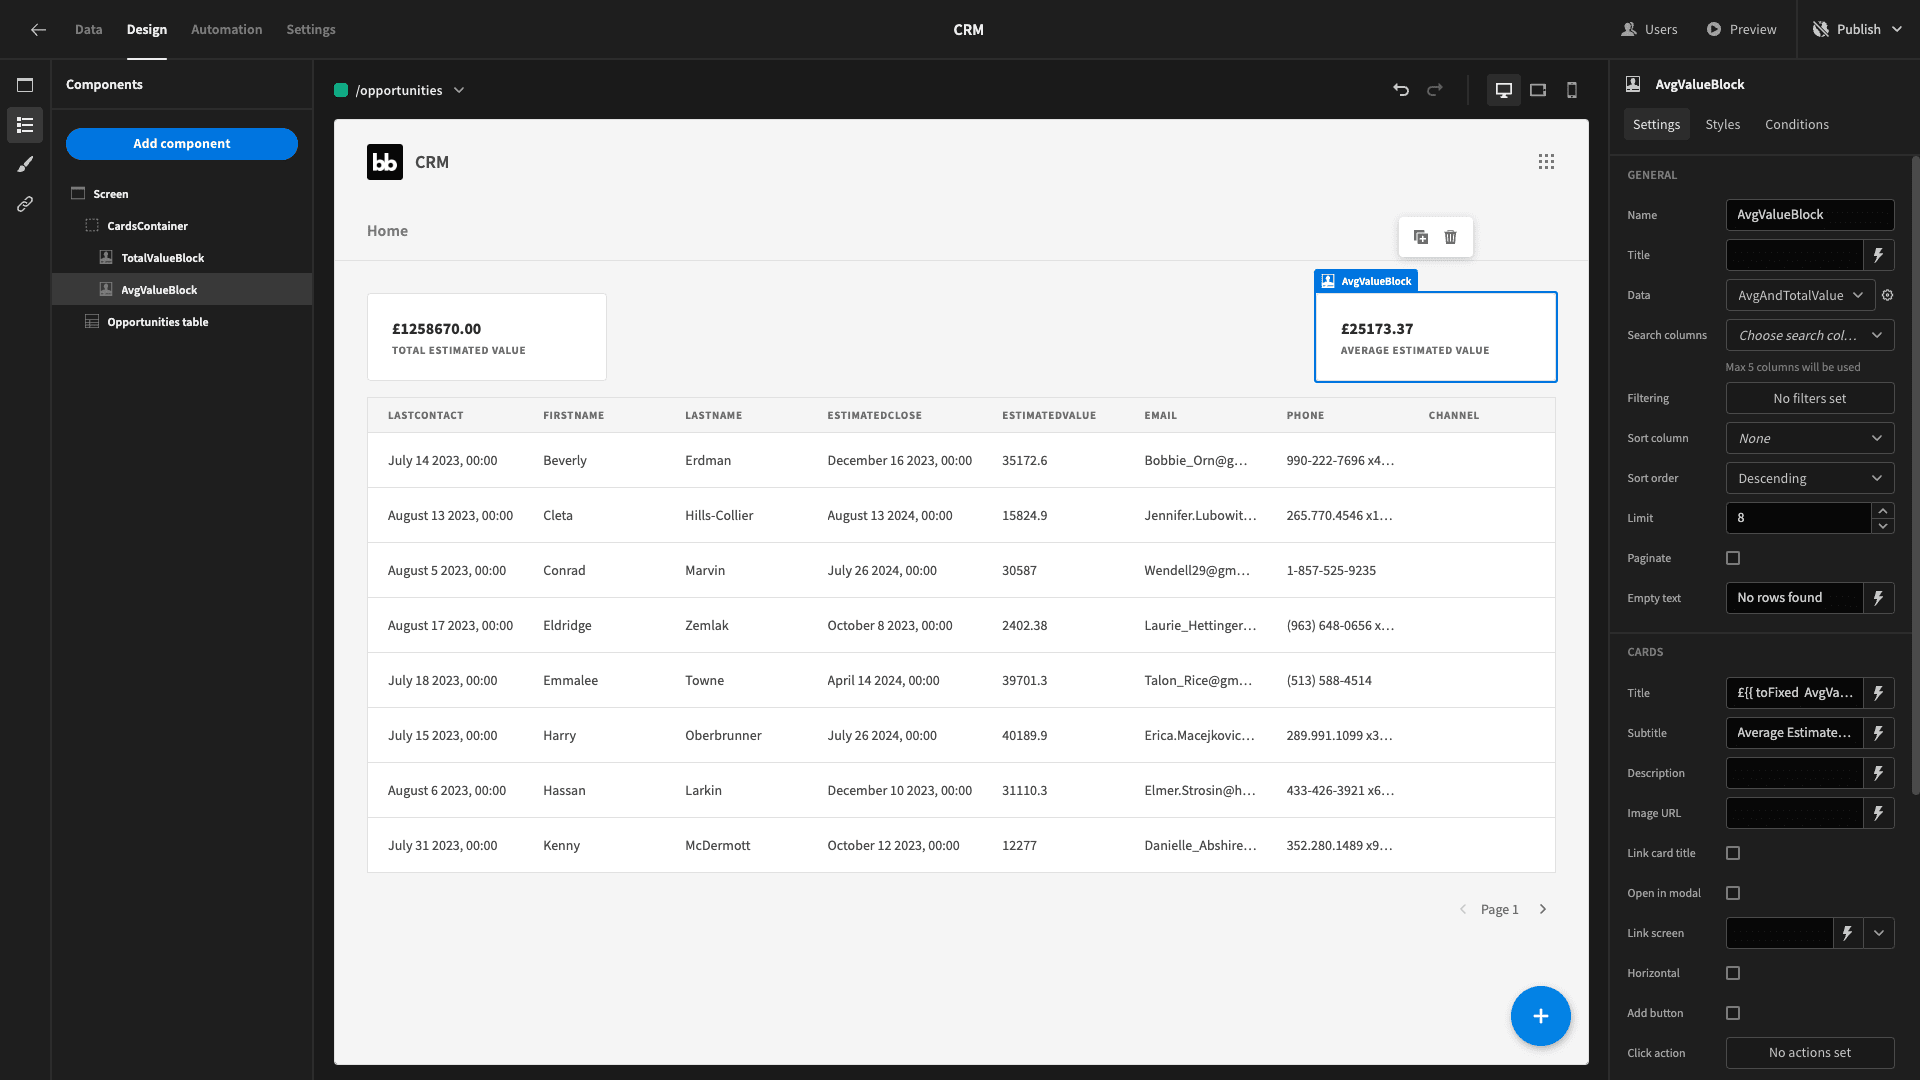Open the Preview button
This screenshot has width=1920, height=1080.
coord(1741,30)
